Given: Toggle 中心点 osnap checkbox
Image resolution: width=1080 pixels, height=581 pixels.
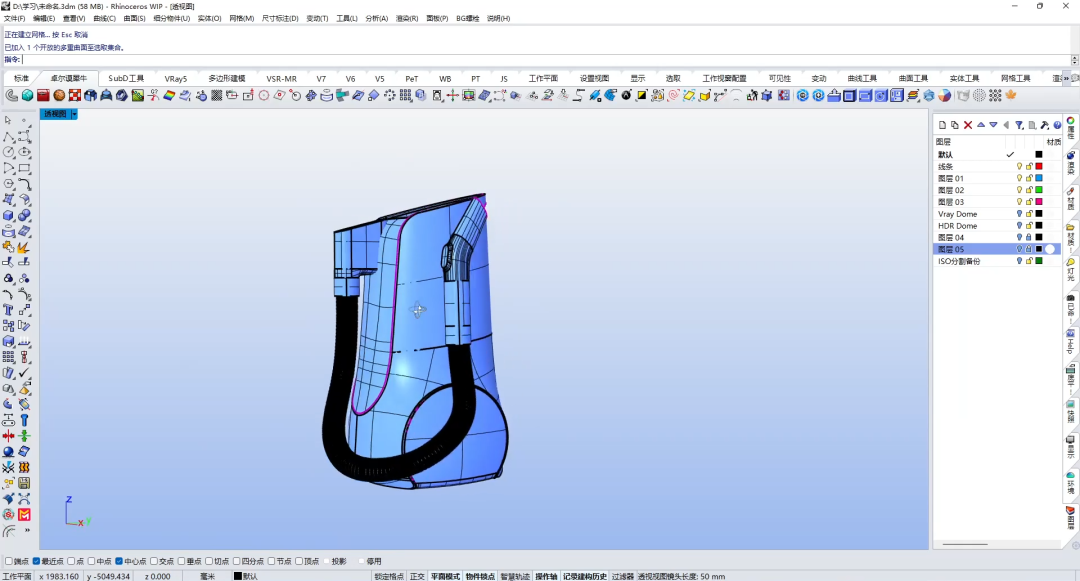Looking at the screenshot, I should coord(119,561).
